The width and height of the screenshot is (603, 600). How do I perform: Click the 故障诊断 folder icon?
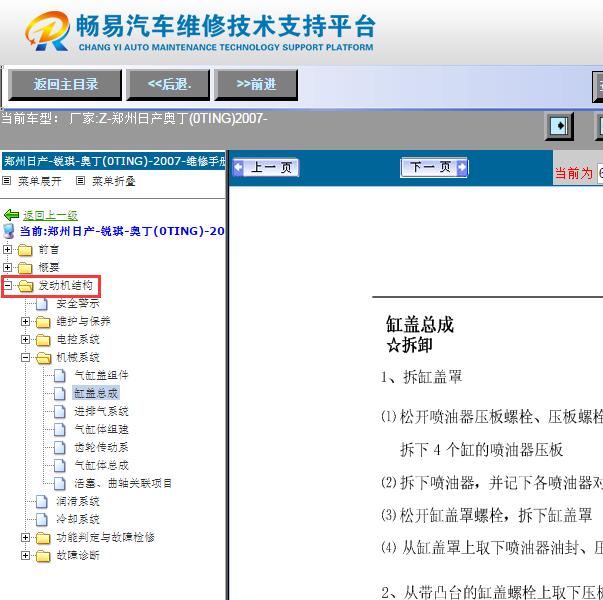tap(43, 556)
